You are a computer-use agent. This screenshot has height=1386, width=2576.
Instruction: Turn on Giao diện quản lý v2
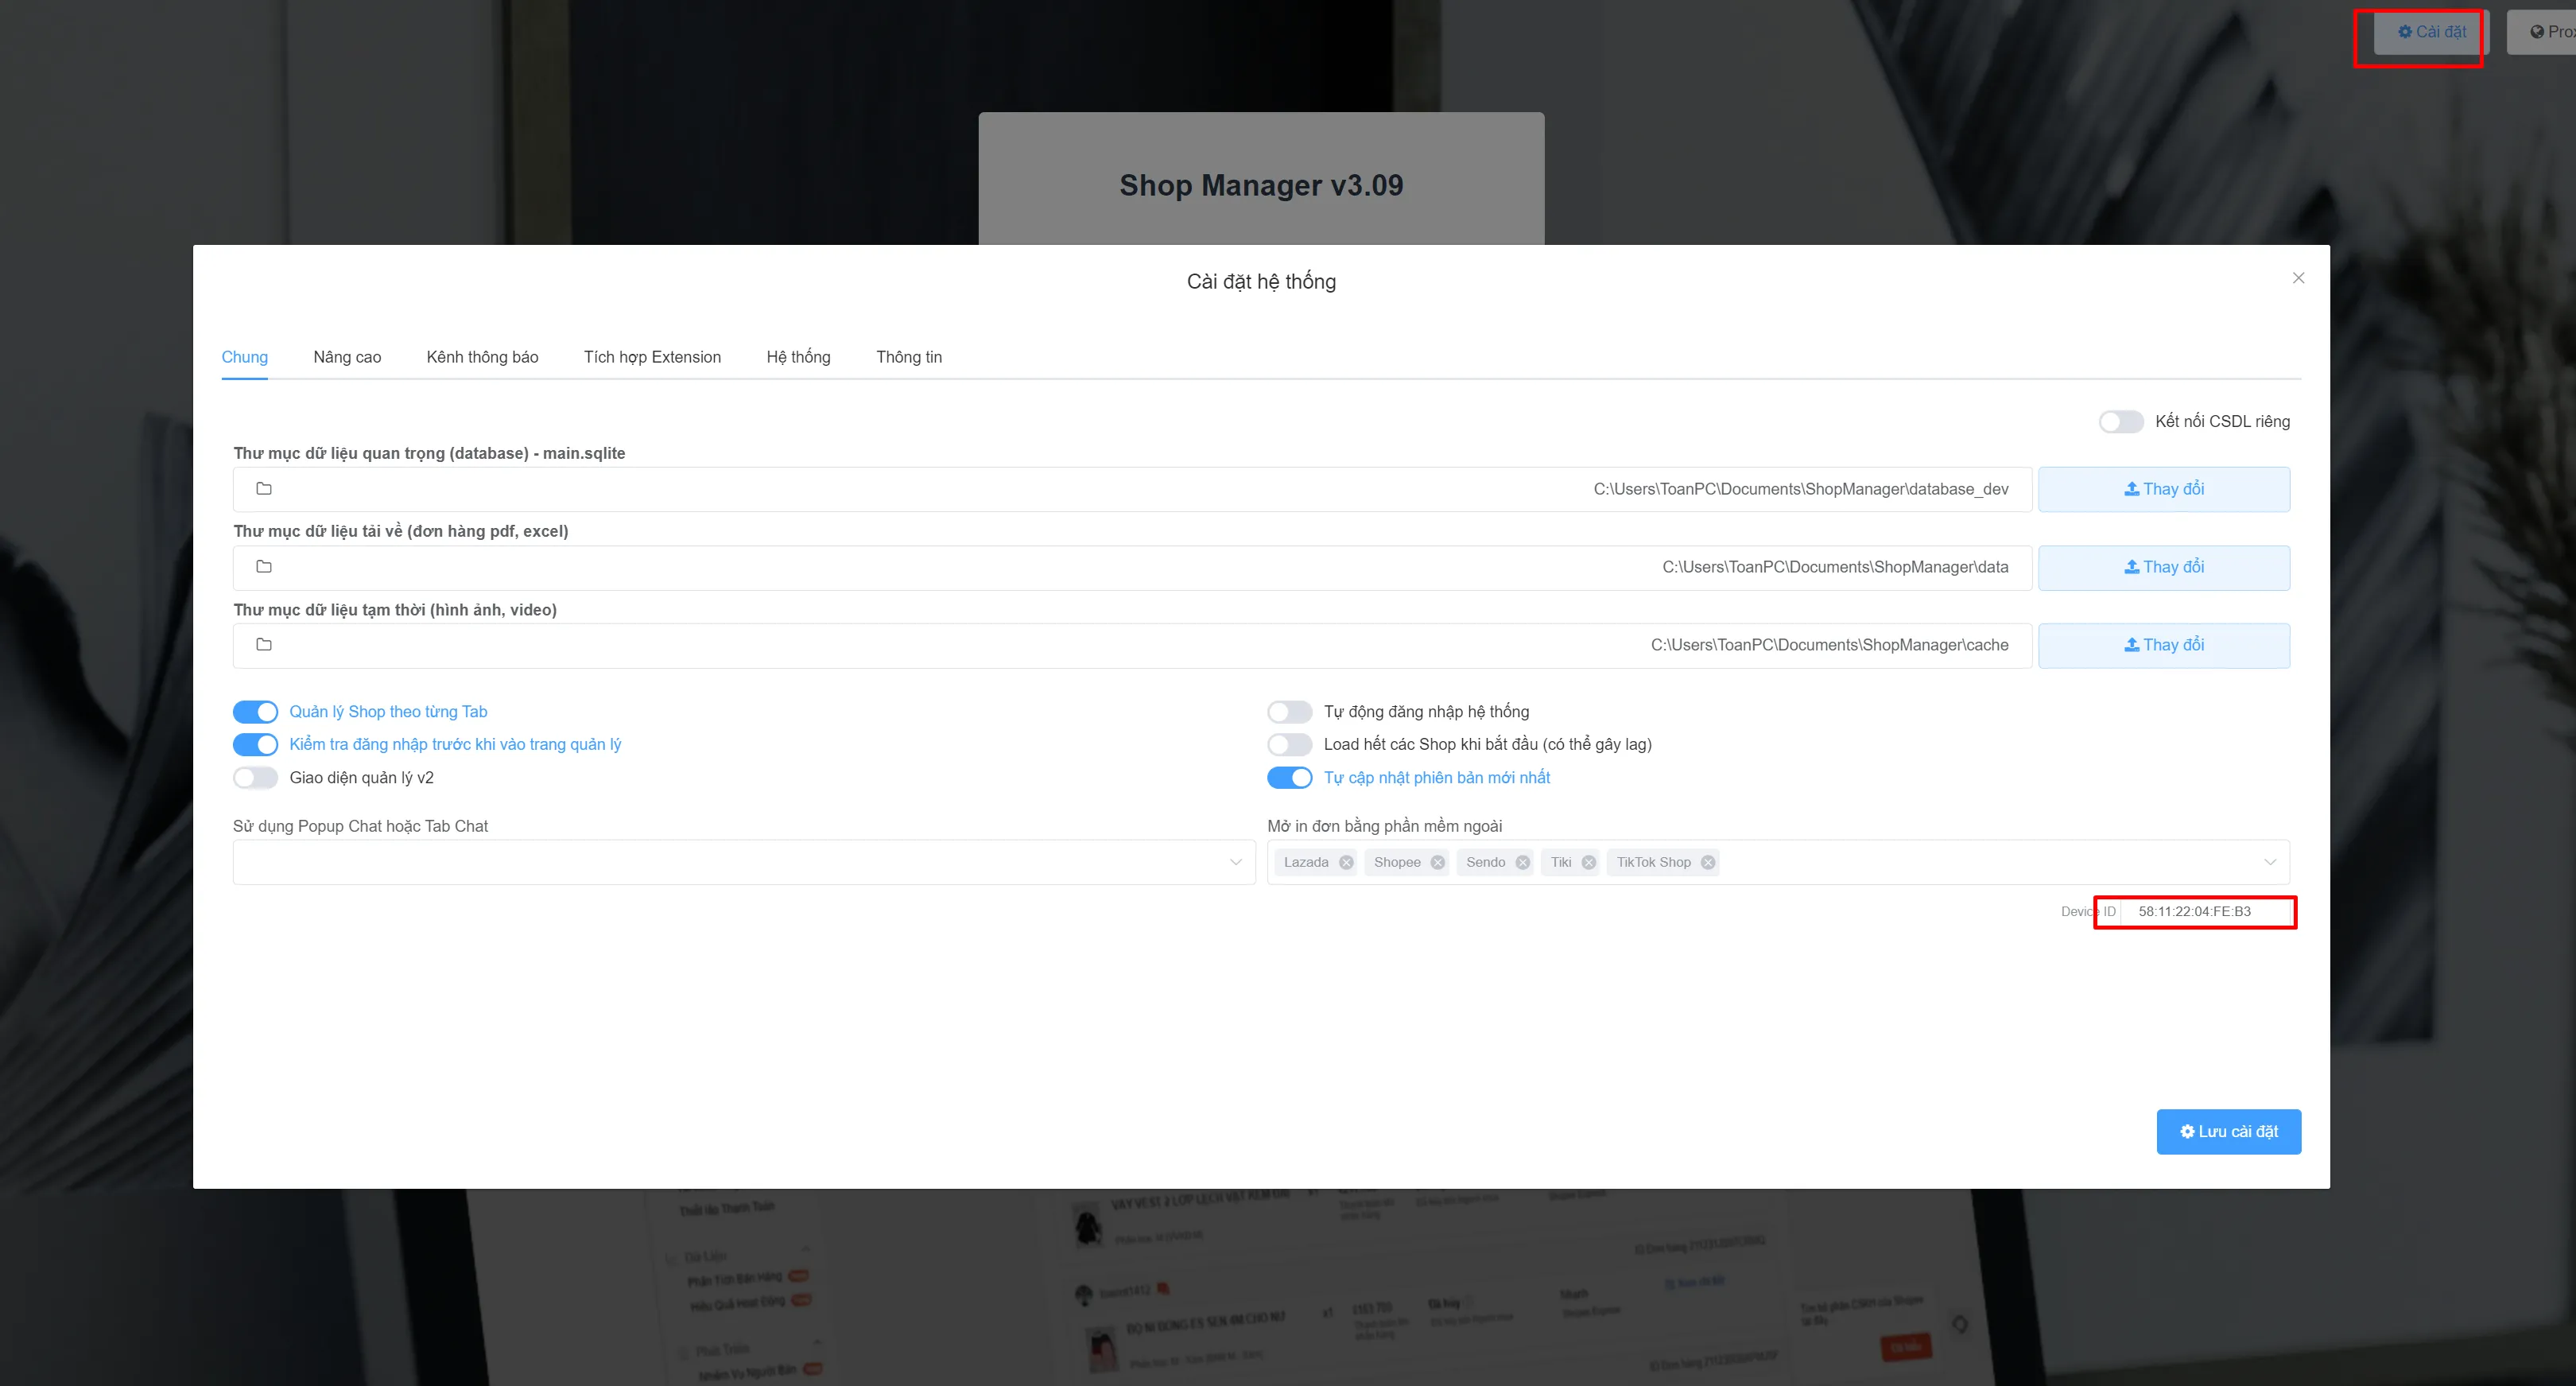(x=255, y=777)
